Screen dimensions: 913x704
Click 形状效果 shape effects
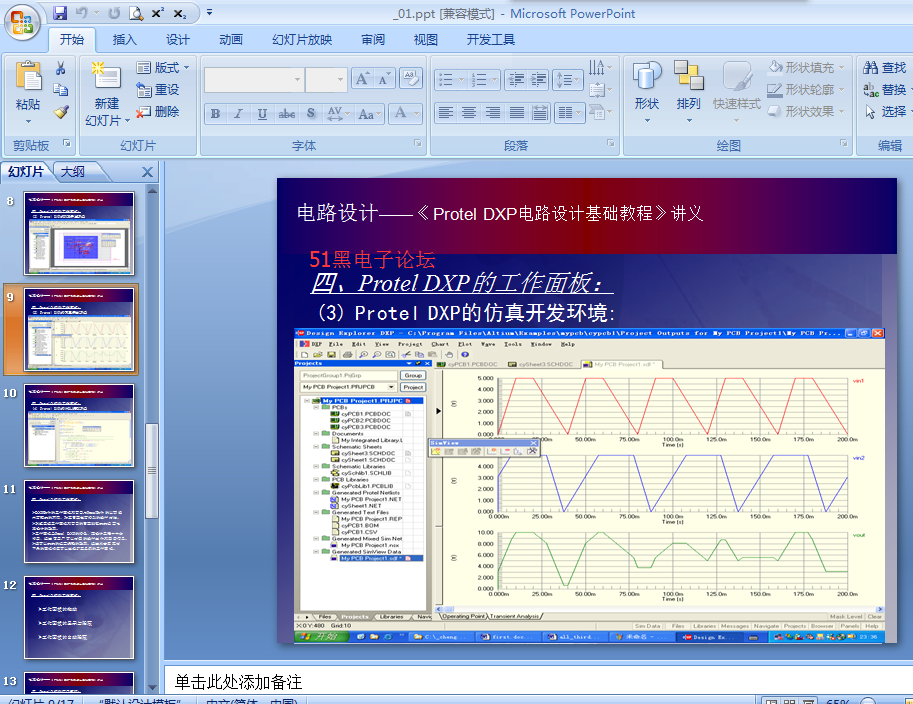(x=805, y=111)
